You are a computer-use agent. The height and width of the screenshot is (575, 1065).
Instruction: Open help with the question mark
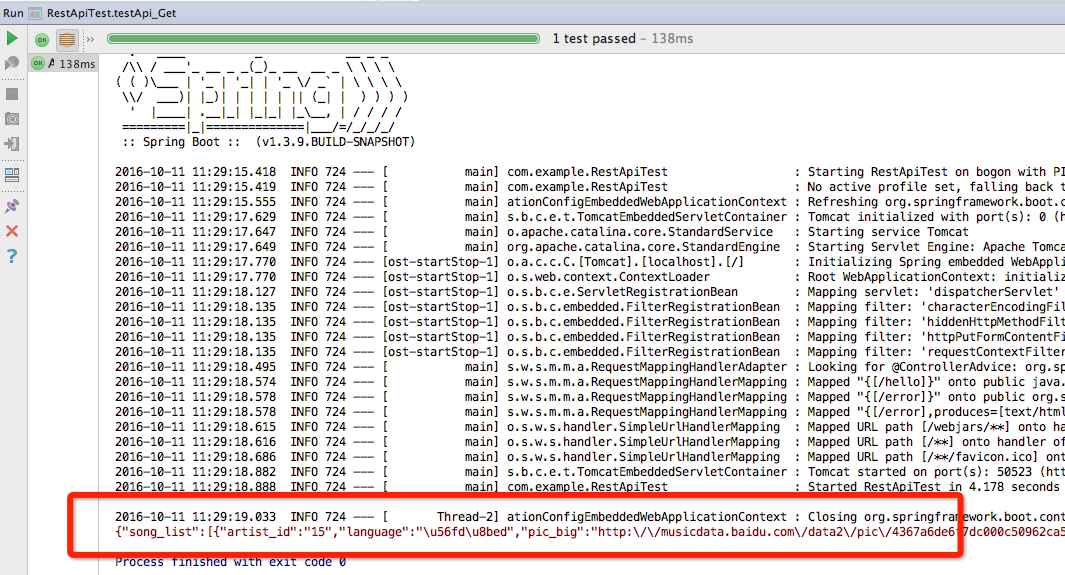(12, 256)
